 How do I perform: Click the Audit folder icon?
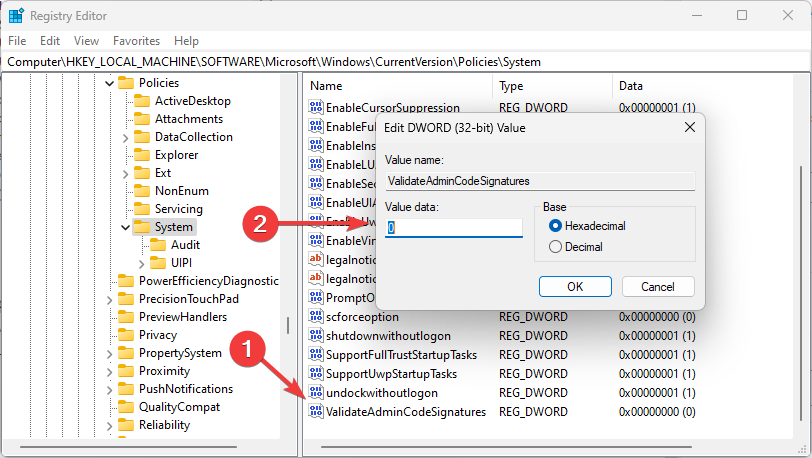(x=158, y=245)
